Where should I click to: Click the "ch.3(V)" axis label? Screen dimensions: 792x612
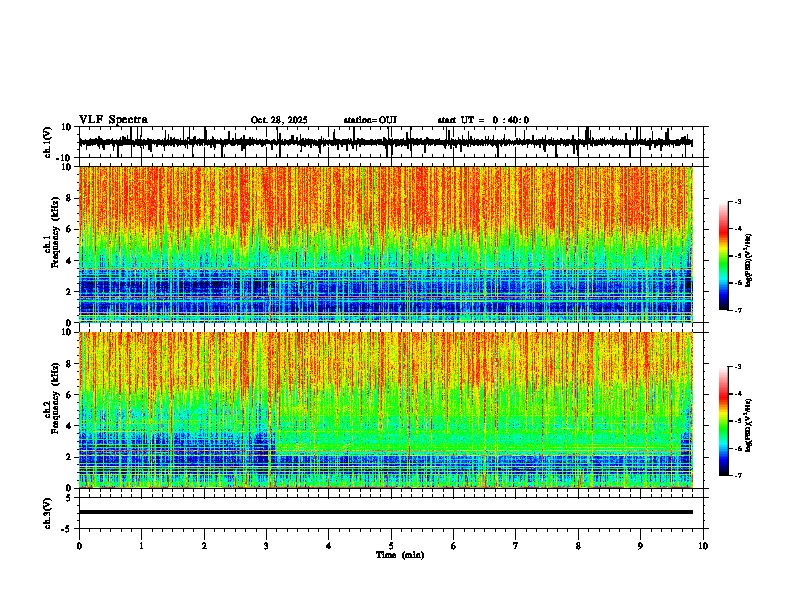click(x=48, y=513)
